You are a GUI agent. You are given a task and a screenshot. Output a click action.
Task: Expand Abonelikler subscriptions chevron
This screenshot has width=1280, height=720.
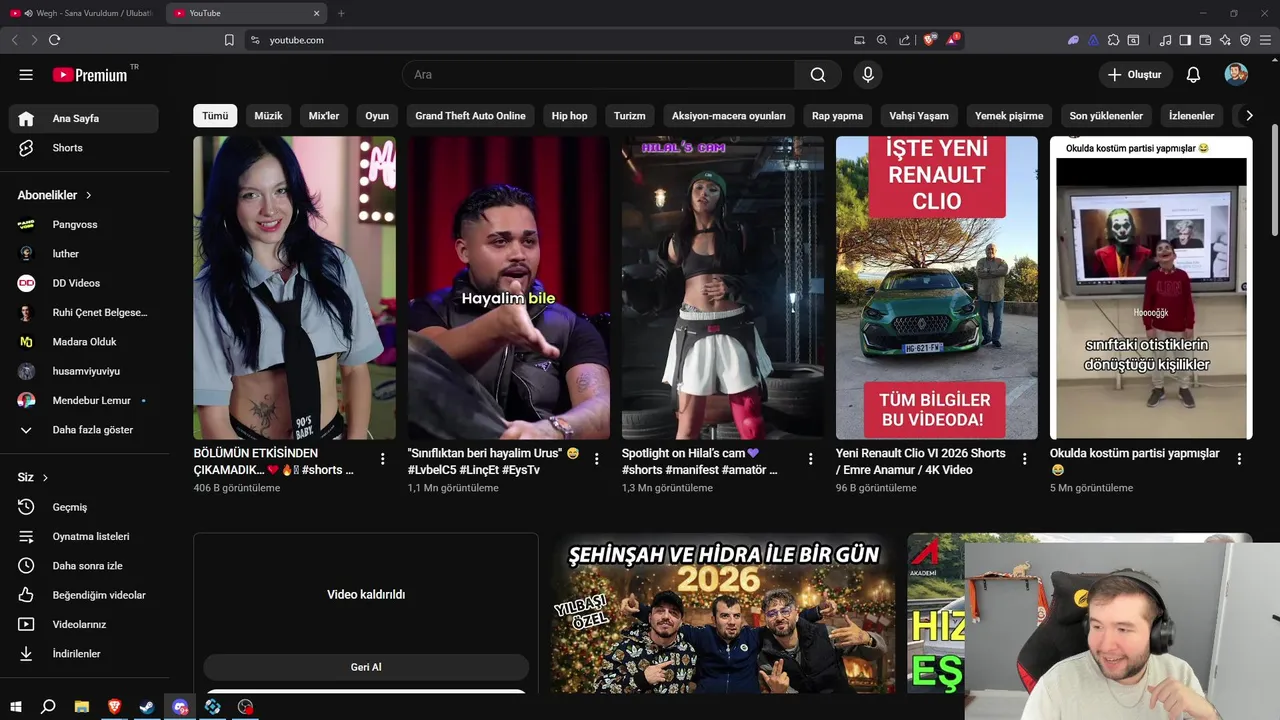88,196
